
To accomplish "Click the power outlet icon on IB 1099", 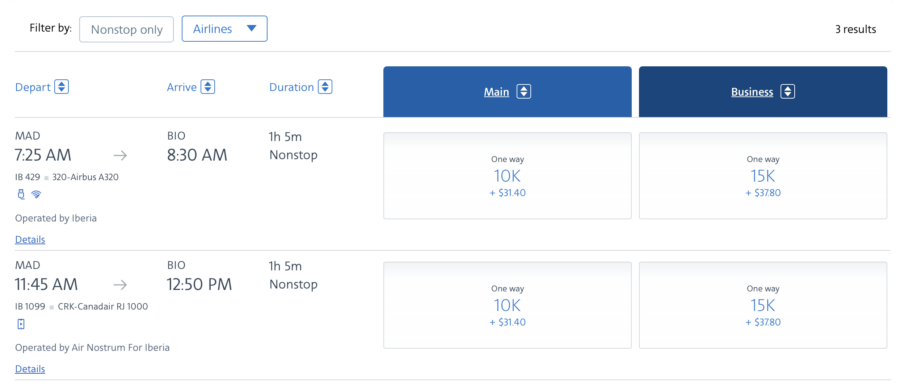I will tap(21, 325).
